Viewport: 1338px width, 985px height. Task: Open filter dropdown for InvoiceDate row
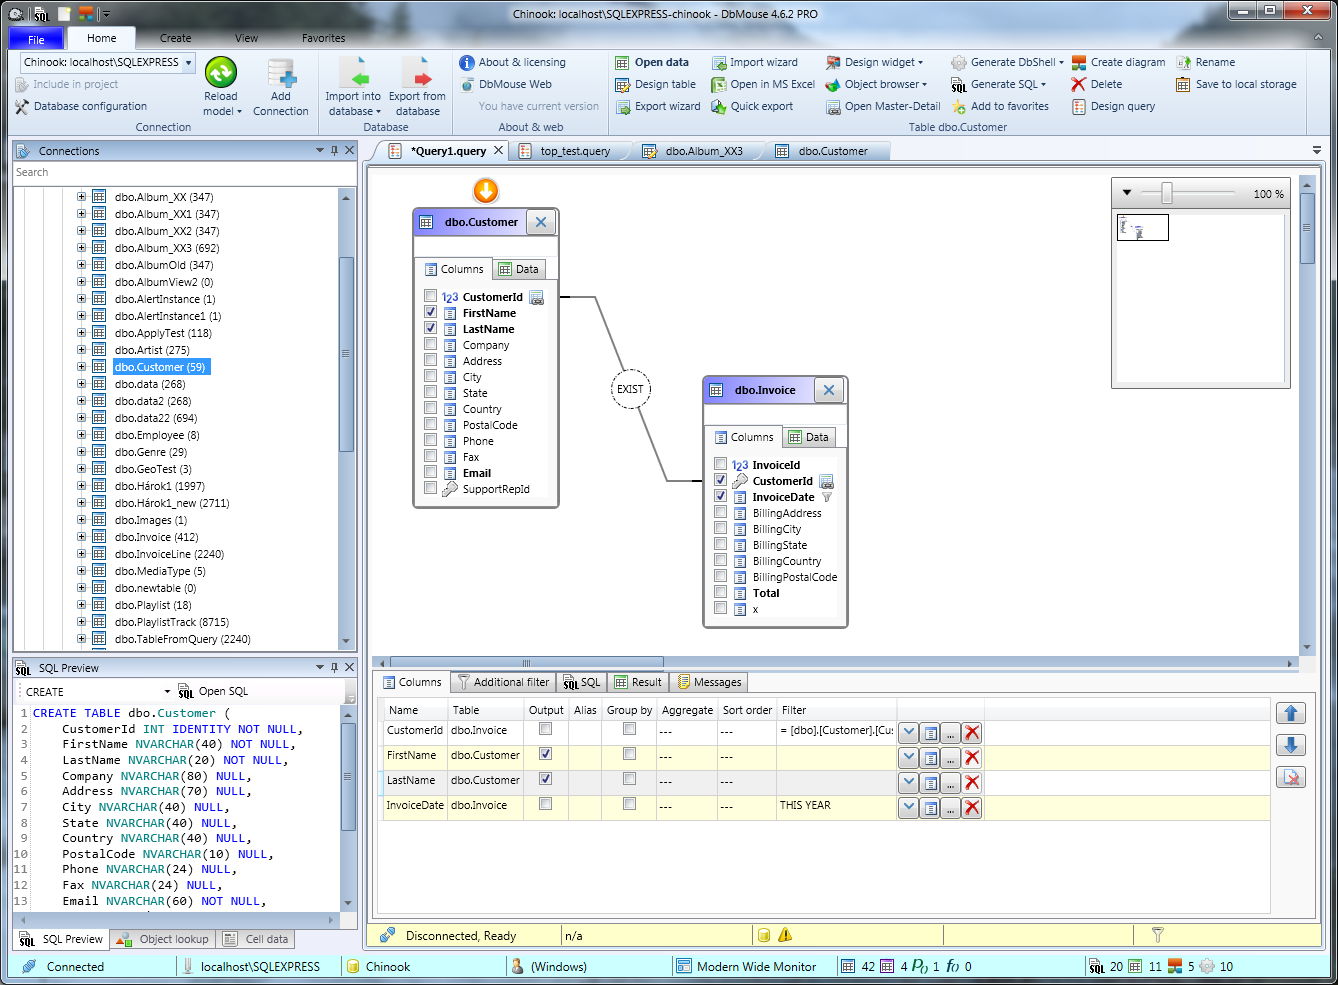908,807
